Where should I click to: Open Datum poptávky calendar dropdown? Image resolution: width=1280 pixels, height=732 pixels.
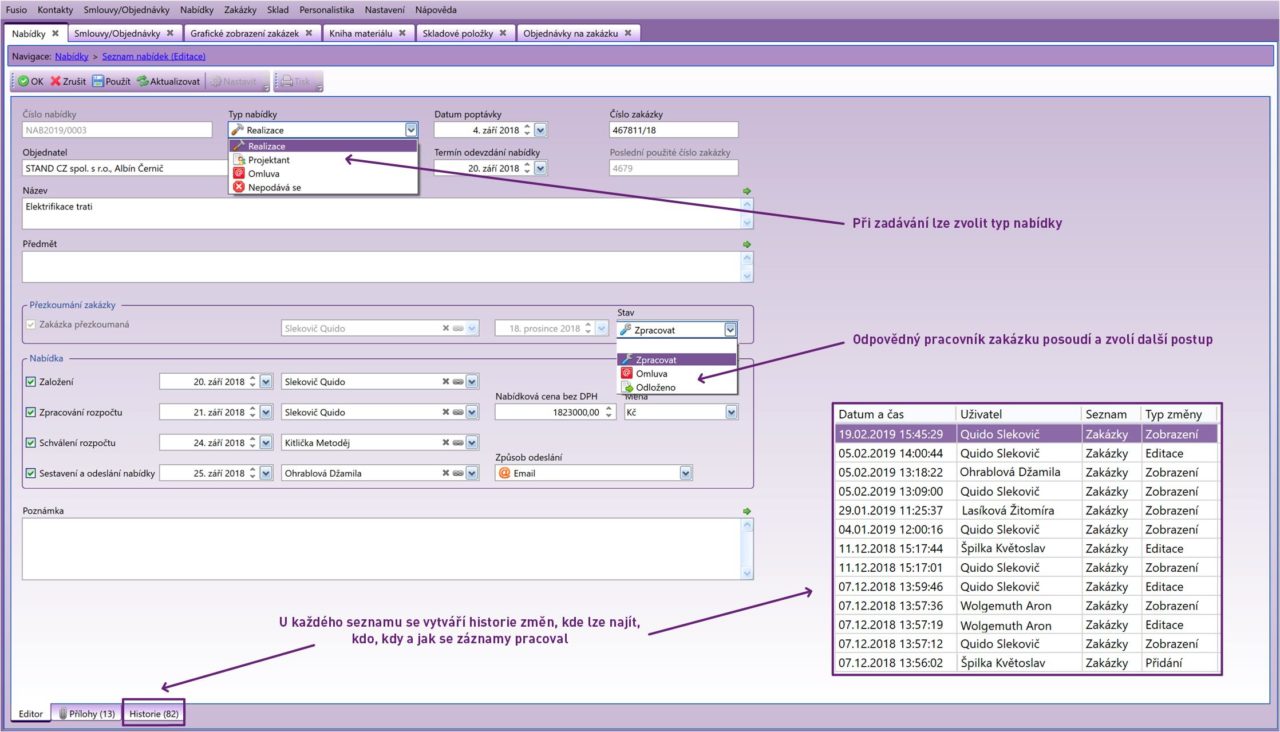coord(541,129)
